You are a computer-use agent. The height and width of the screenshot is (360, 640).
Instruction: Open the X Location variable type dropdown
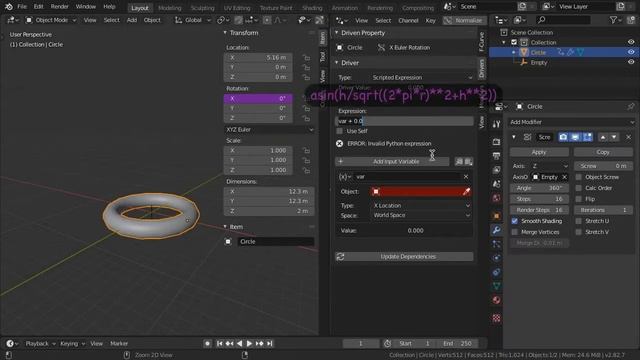point(421,206)
